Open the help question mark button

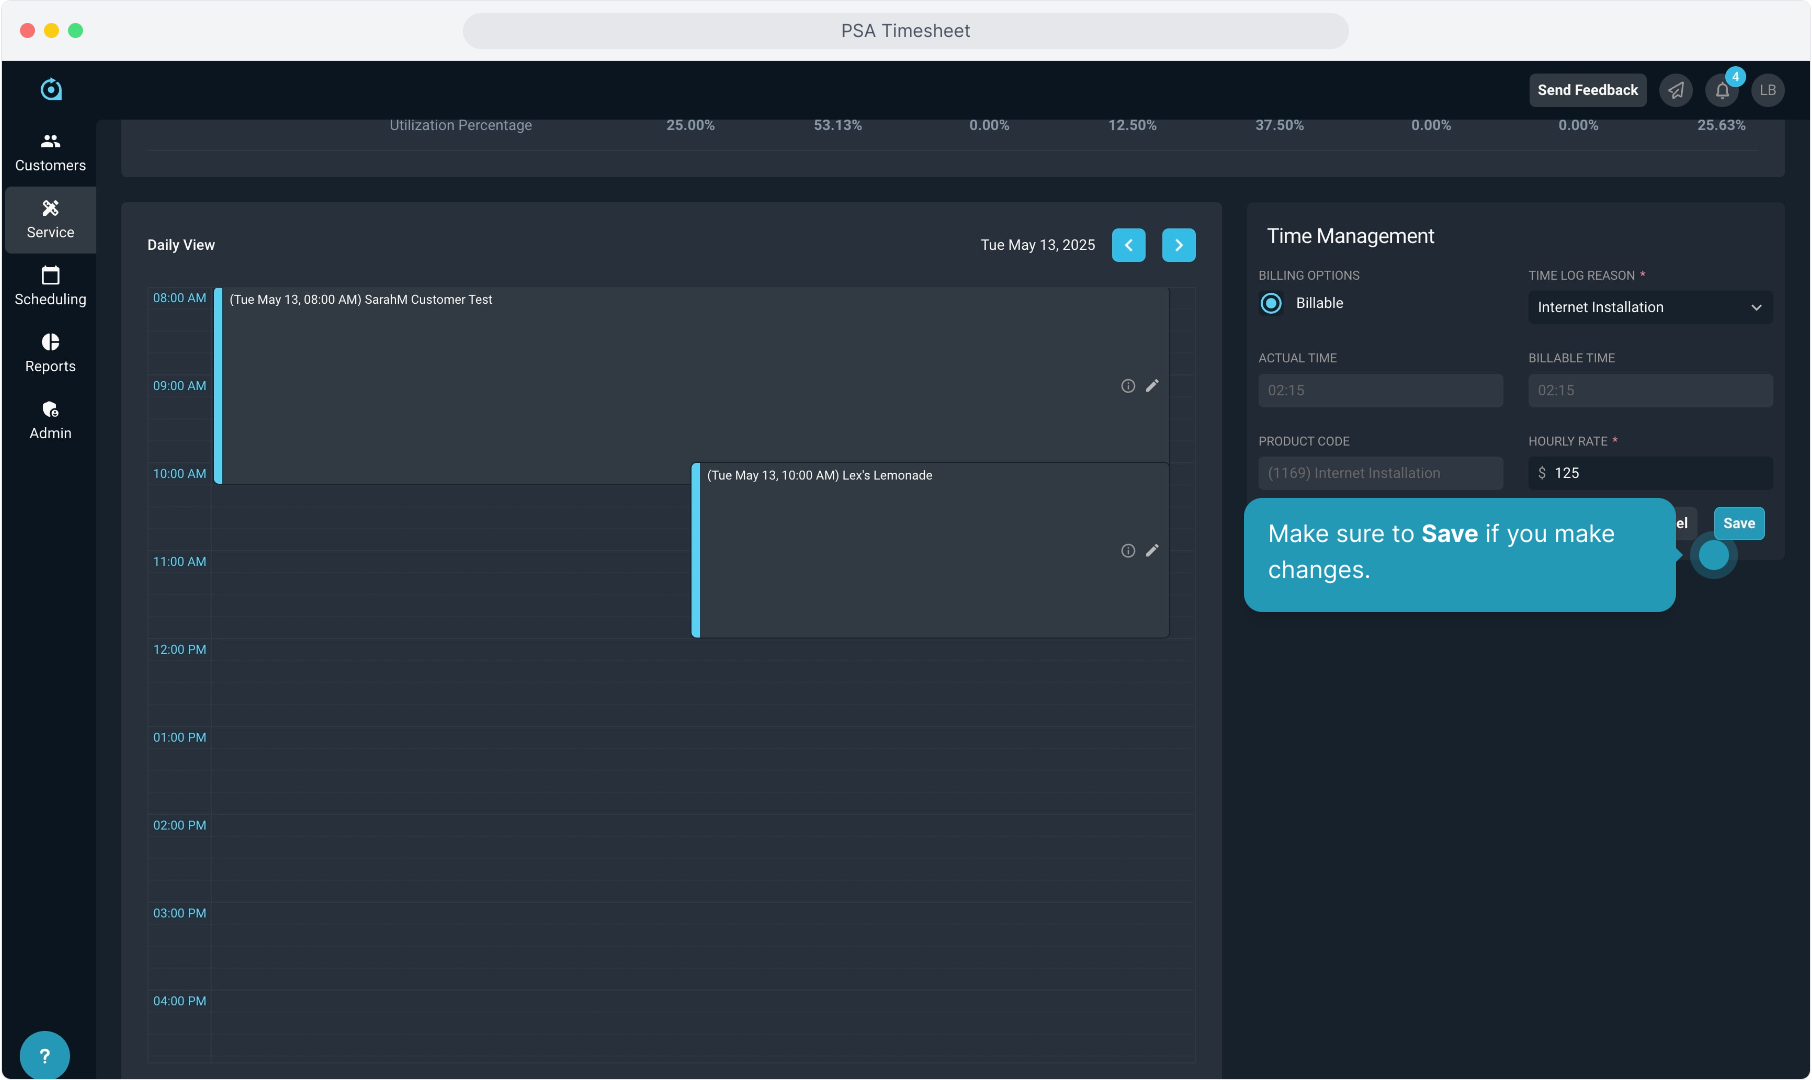coord(45,1055)
